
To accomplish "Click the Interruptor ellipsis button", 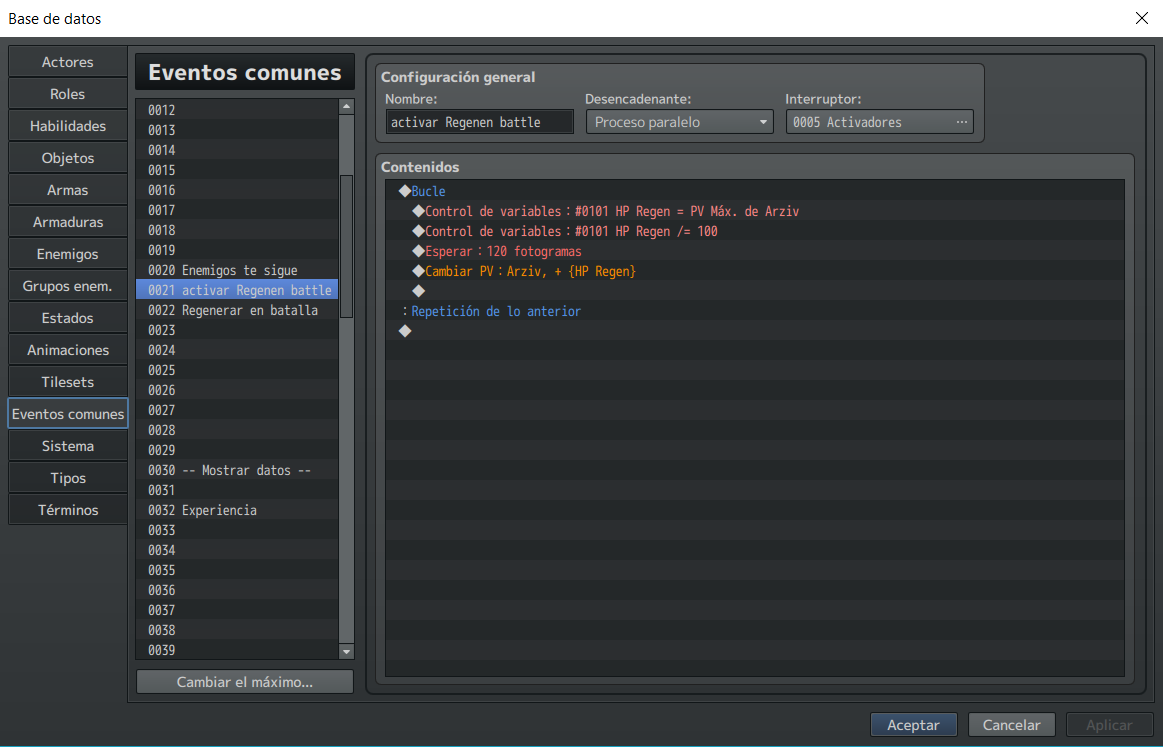I will (x=961, y=122).
